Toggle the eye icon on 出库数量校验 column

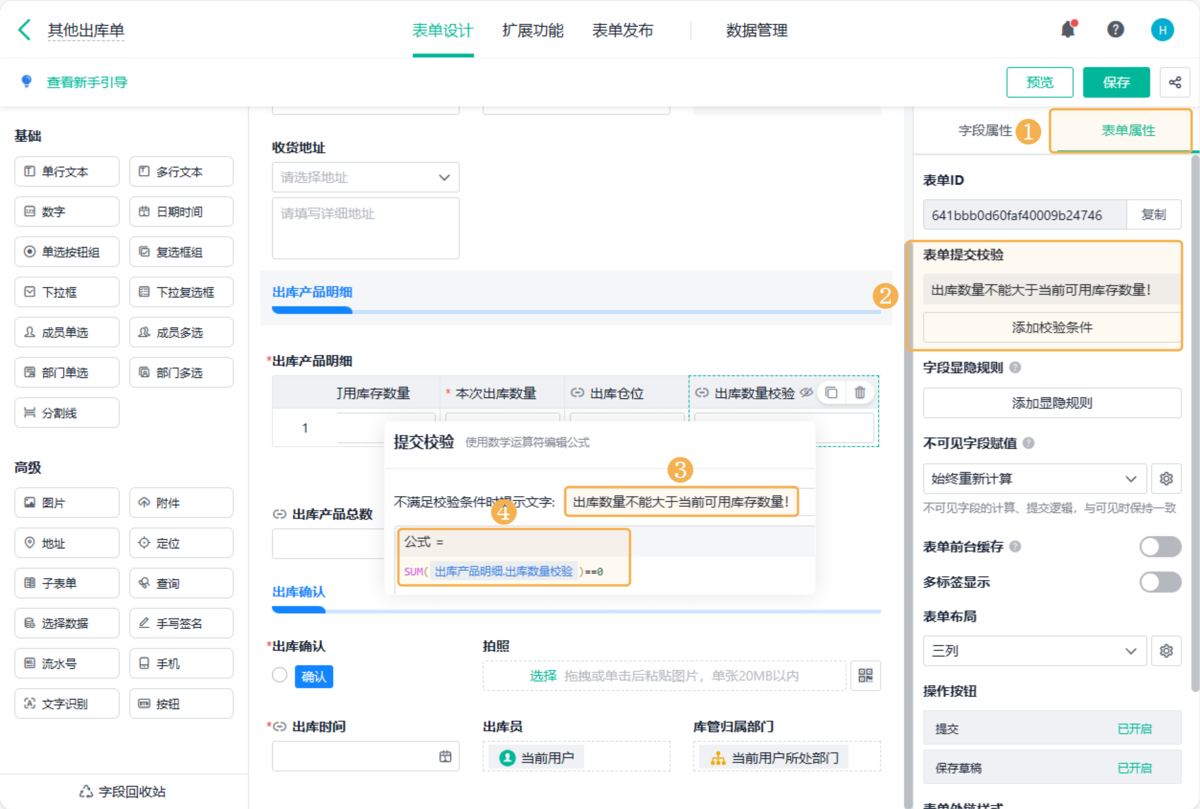805,393
